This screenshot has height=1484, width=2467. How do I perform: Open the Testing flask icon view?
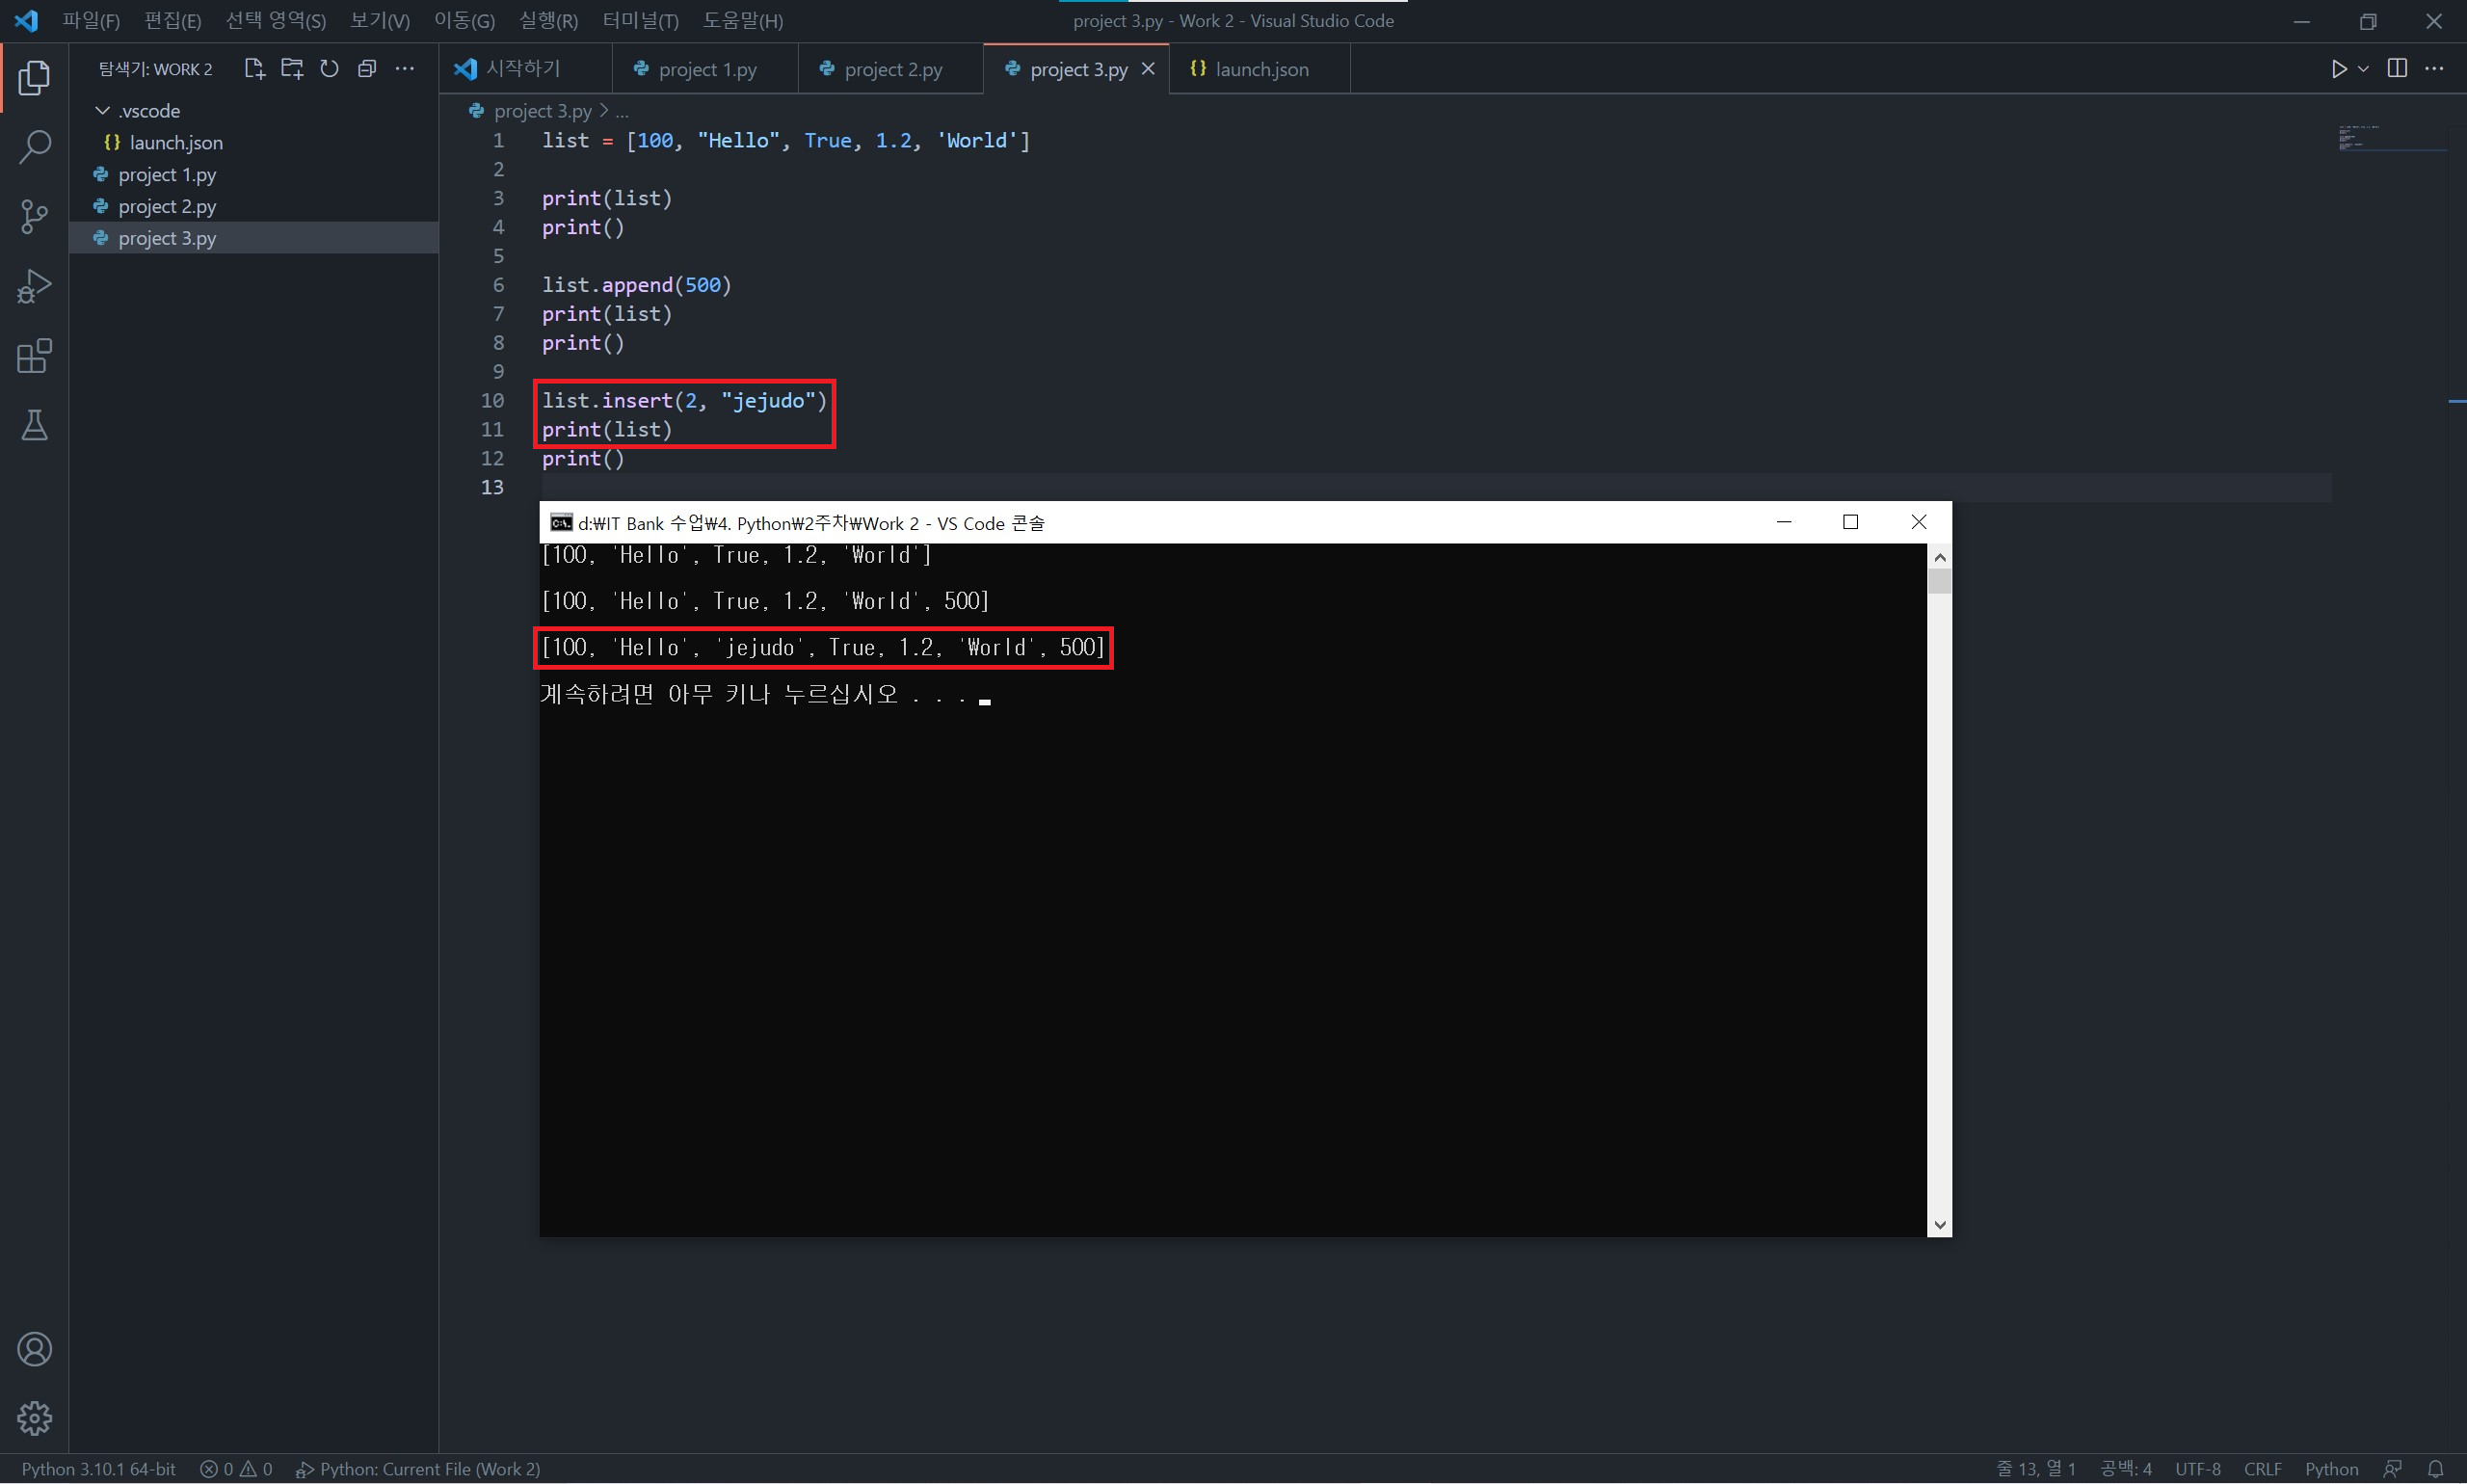point(35,426)
